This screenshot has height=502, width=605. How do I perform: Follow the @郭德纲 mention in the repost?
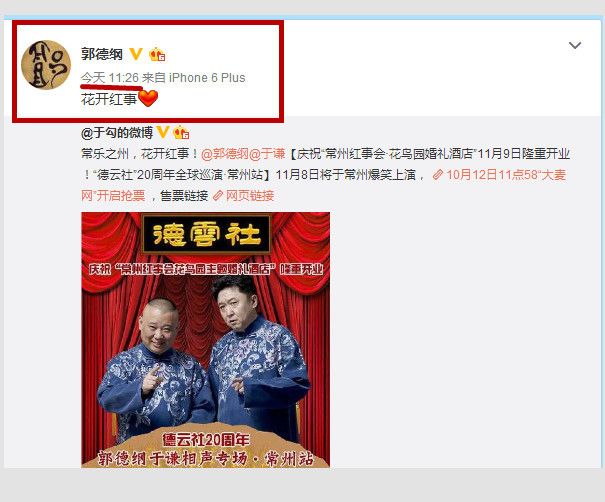[225, 154]
